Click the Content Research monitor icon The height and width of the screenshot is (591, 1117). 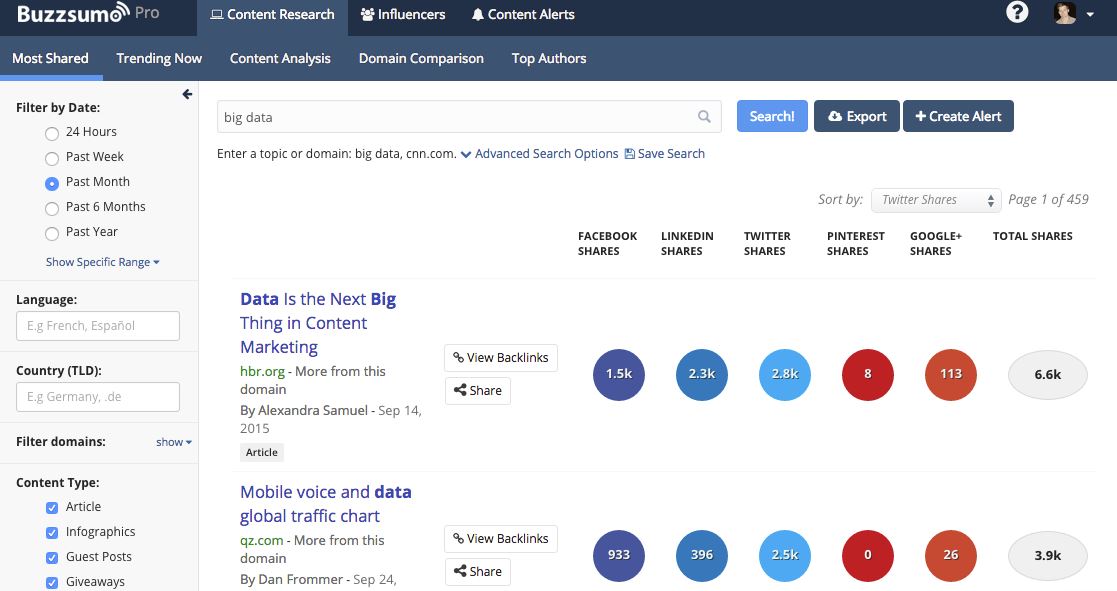[214, 14]
